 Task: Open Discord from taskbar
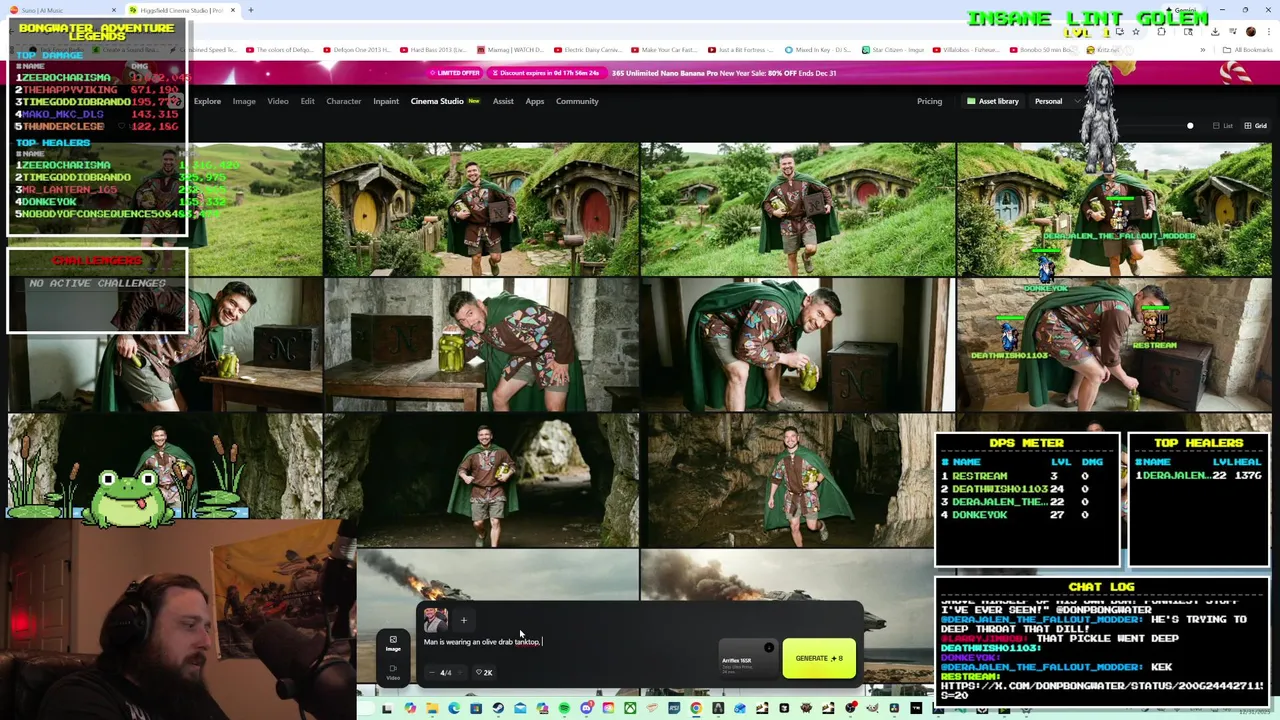pyautogui.click(x=586, y=708)
